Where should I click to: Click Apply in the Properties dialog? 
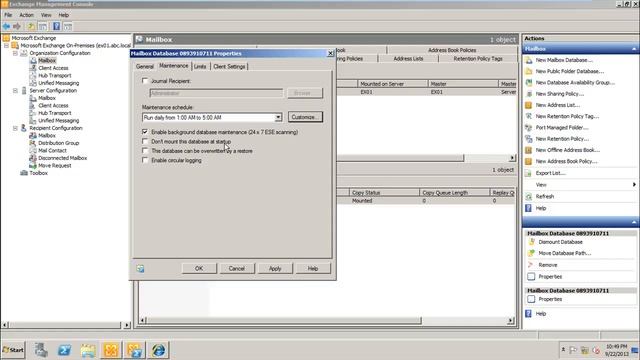[275, 269]
